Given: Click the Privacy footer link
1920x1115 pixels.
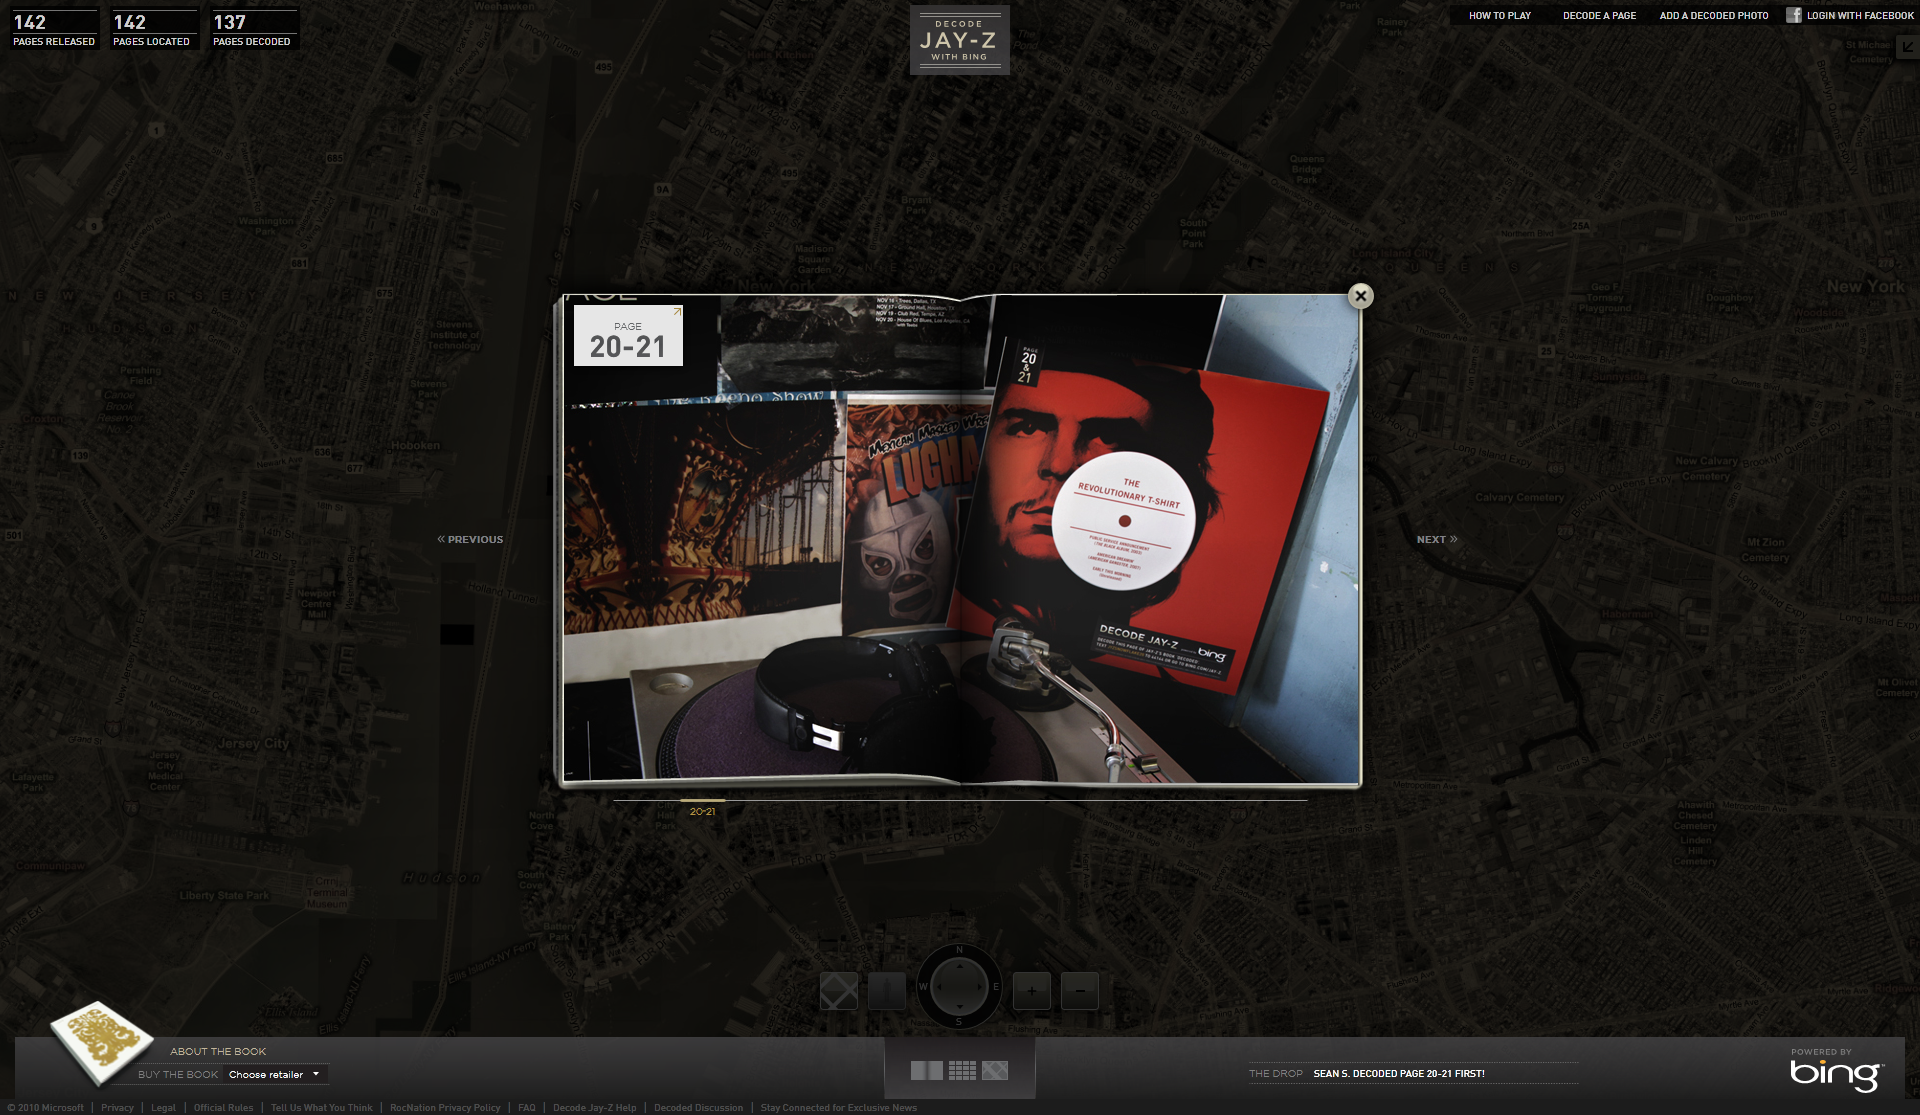Looking at the screenshot, I should (117, 1107).
